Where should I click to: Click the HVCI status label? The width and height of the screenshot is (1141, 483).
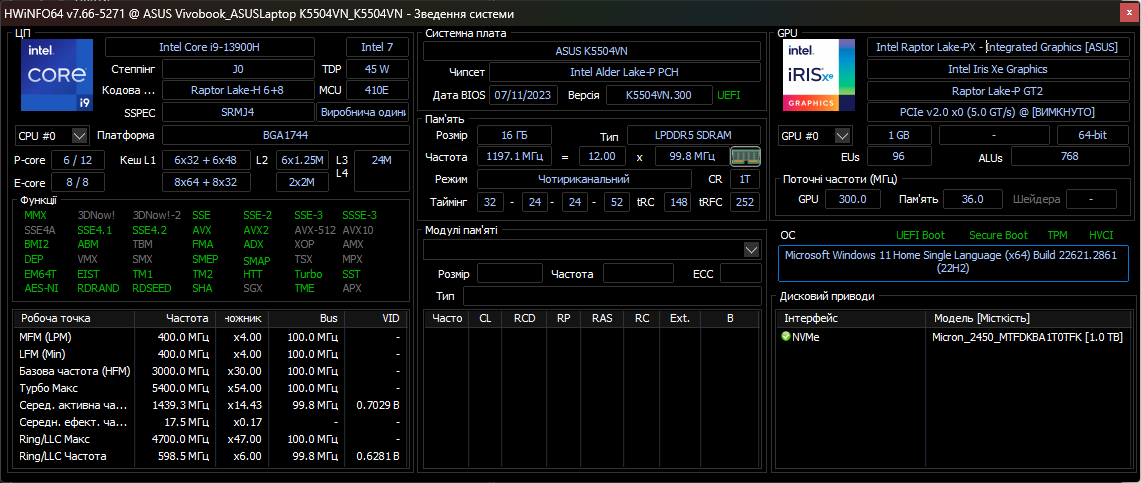[x=1100, y=235]
